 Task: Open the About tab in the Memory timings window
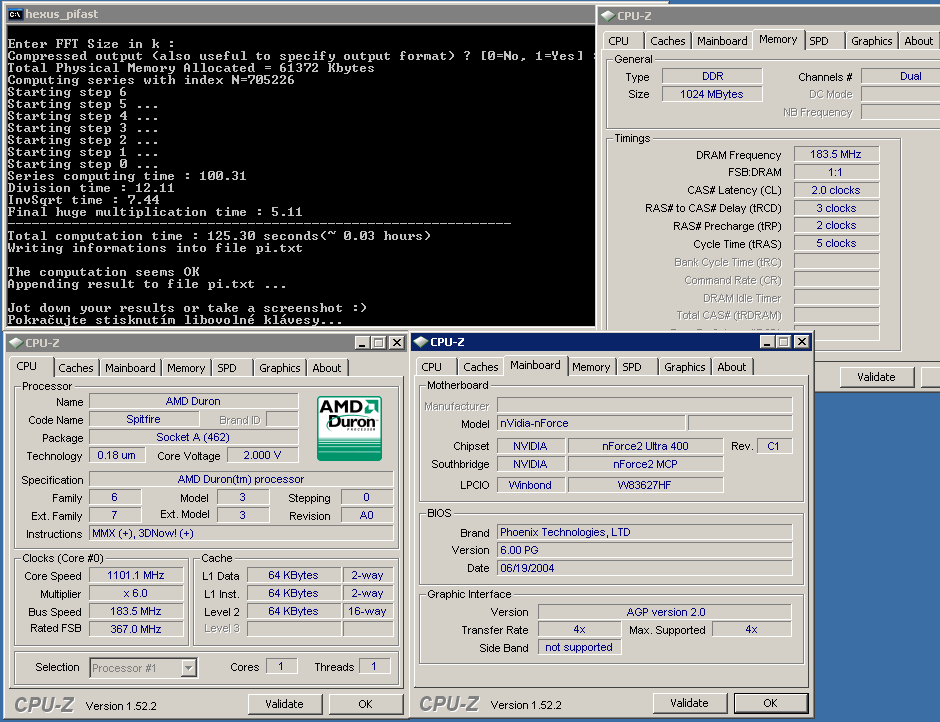tap(918, 41)
